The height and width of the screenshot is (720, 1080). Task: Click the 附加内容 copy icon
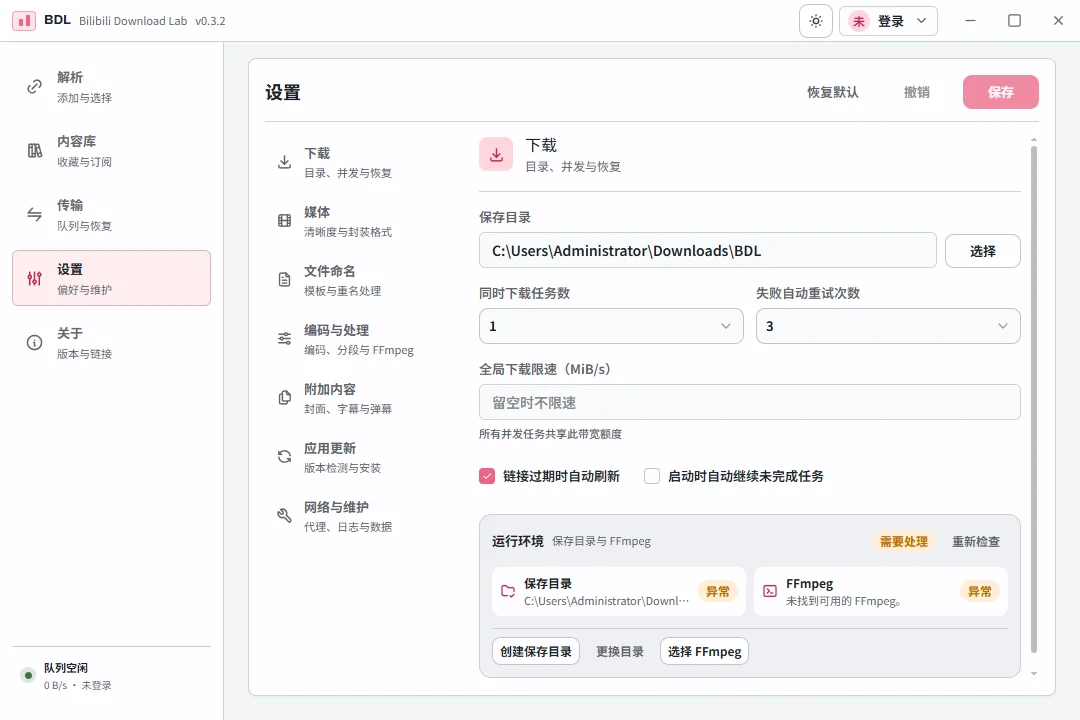click(x=284, y=398)
